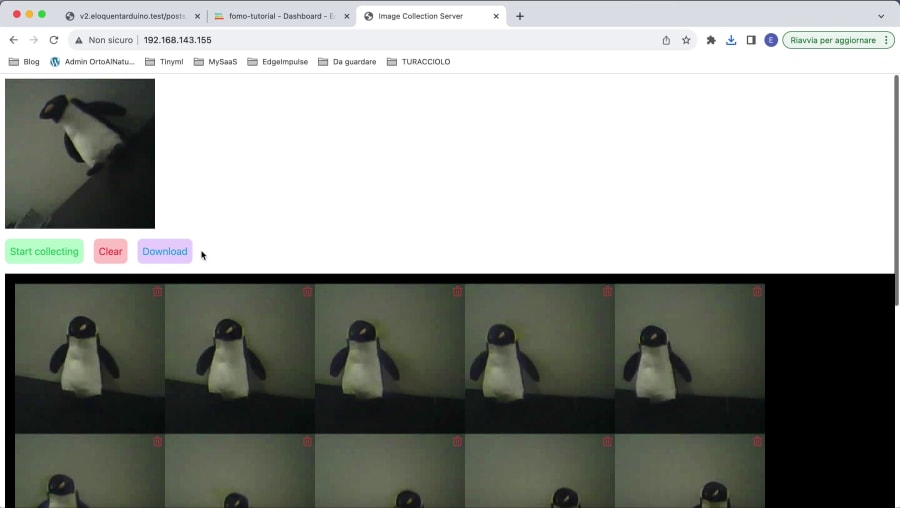Click the page vertical scrollbar
Viewport: 900px width, 508px height.
tap(897, 189)
